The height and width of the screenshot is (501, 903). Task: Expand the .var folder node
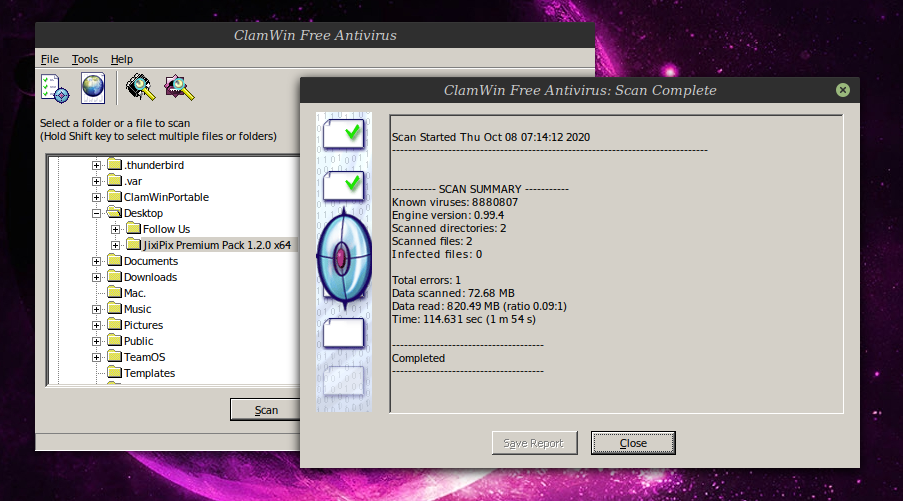pos(96,181)
